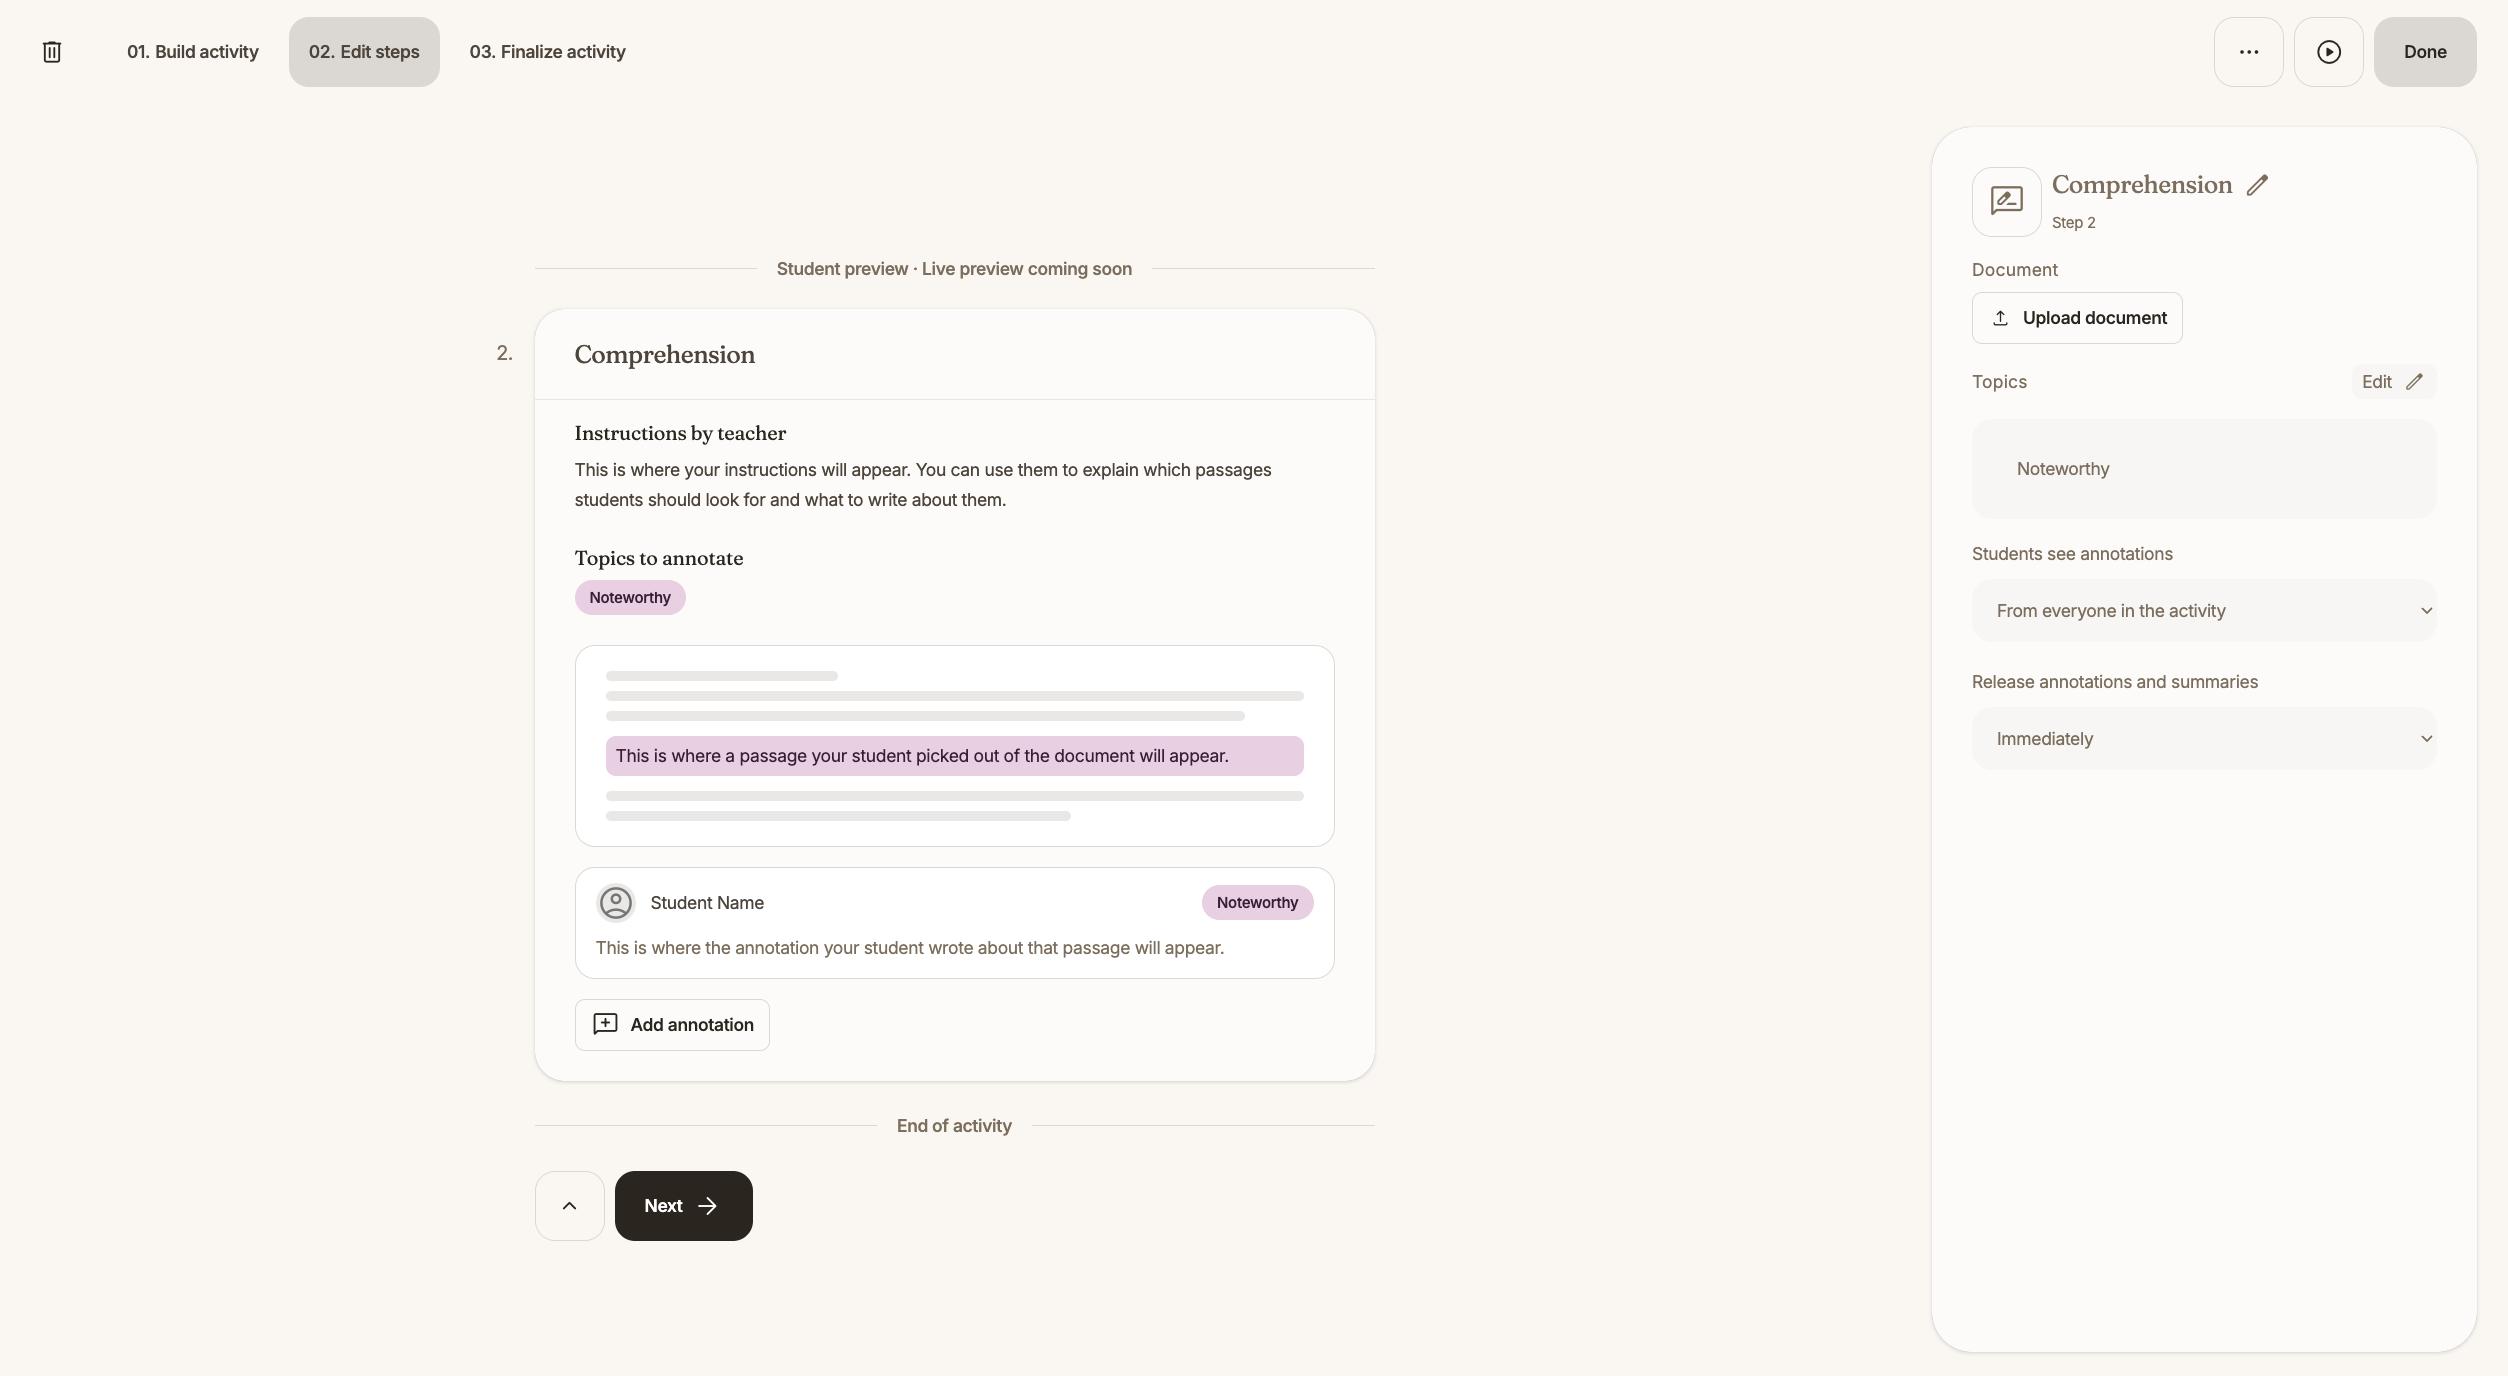
Task: Click the up chevron previous step button
Action: tap(569, 1206)
